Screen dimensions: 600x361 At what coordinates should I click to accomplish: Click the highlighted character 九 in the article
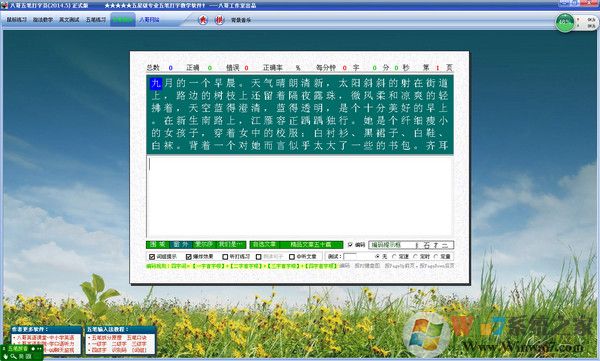tap(156, 83)
